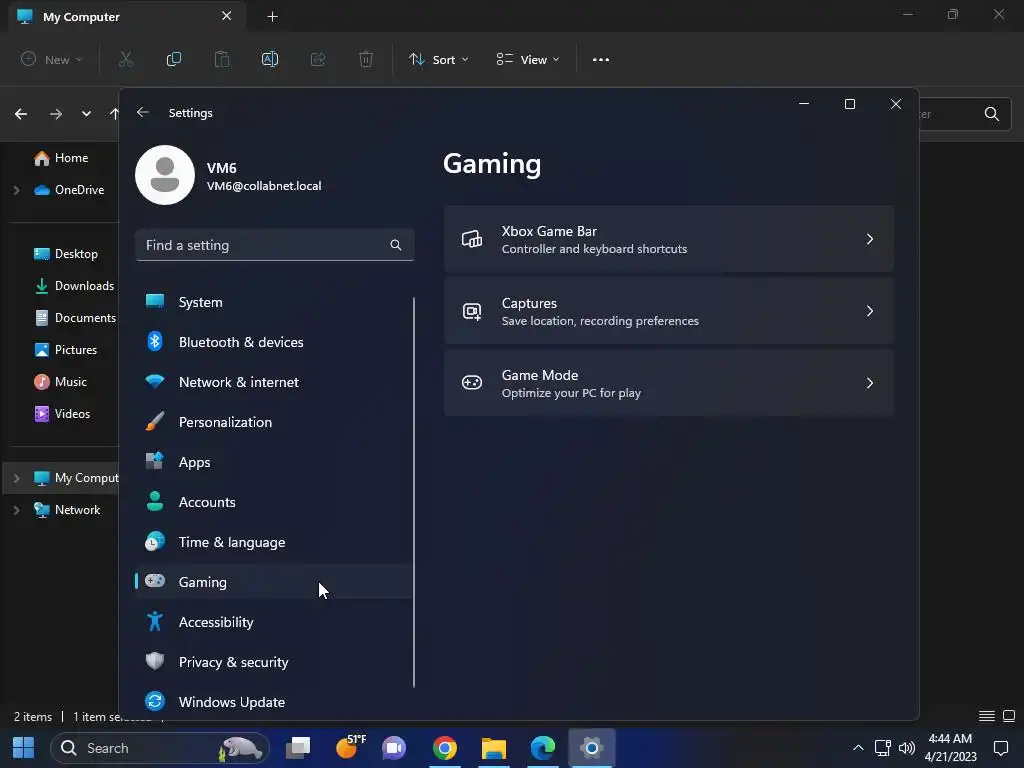
Task: Click the VM6@collabnet.local account text
Action: 264,186
